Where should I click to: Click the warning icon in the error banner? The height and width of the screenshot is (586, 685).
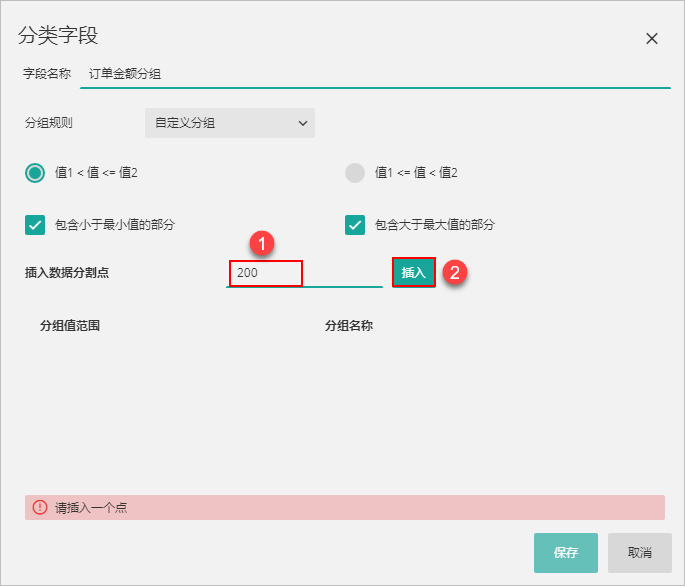point(40,508)
